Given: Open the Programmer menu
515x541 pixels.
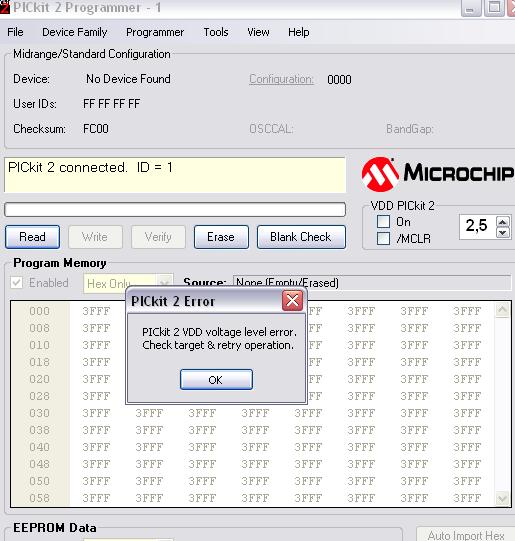Looking at the screenshot, I should [x=155, y=32].
